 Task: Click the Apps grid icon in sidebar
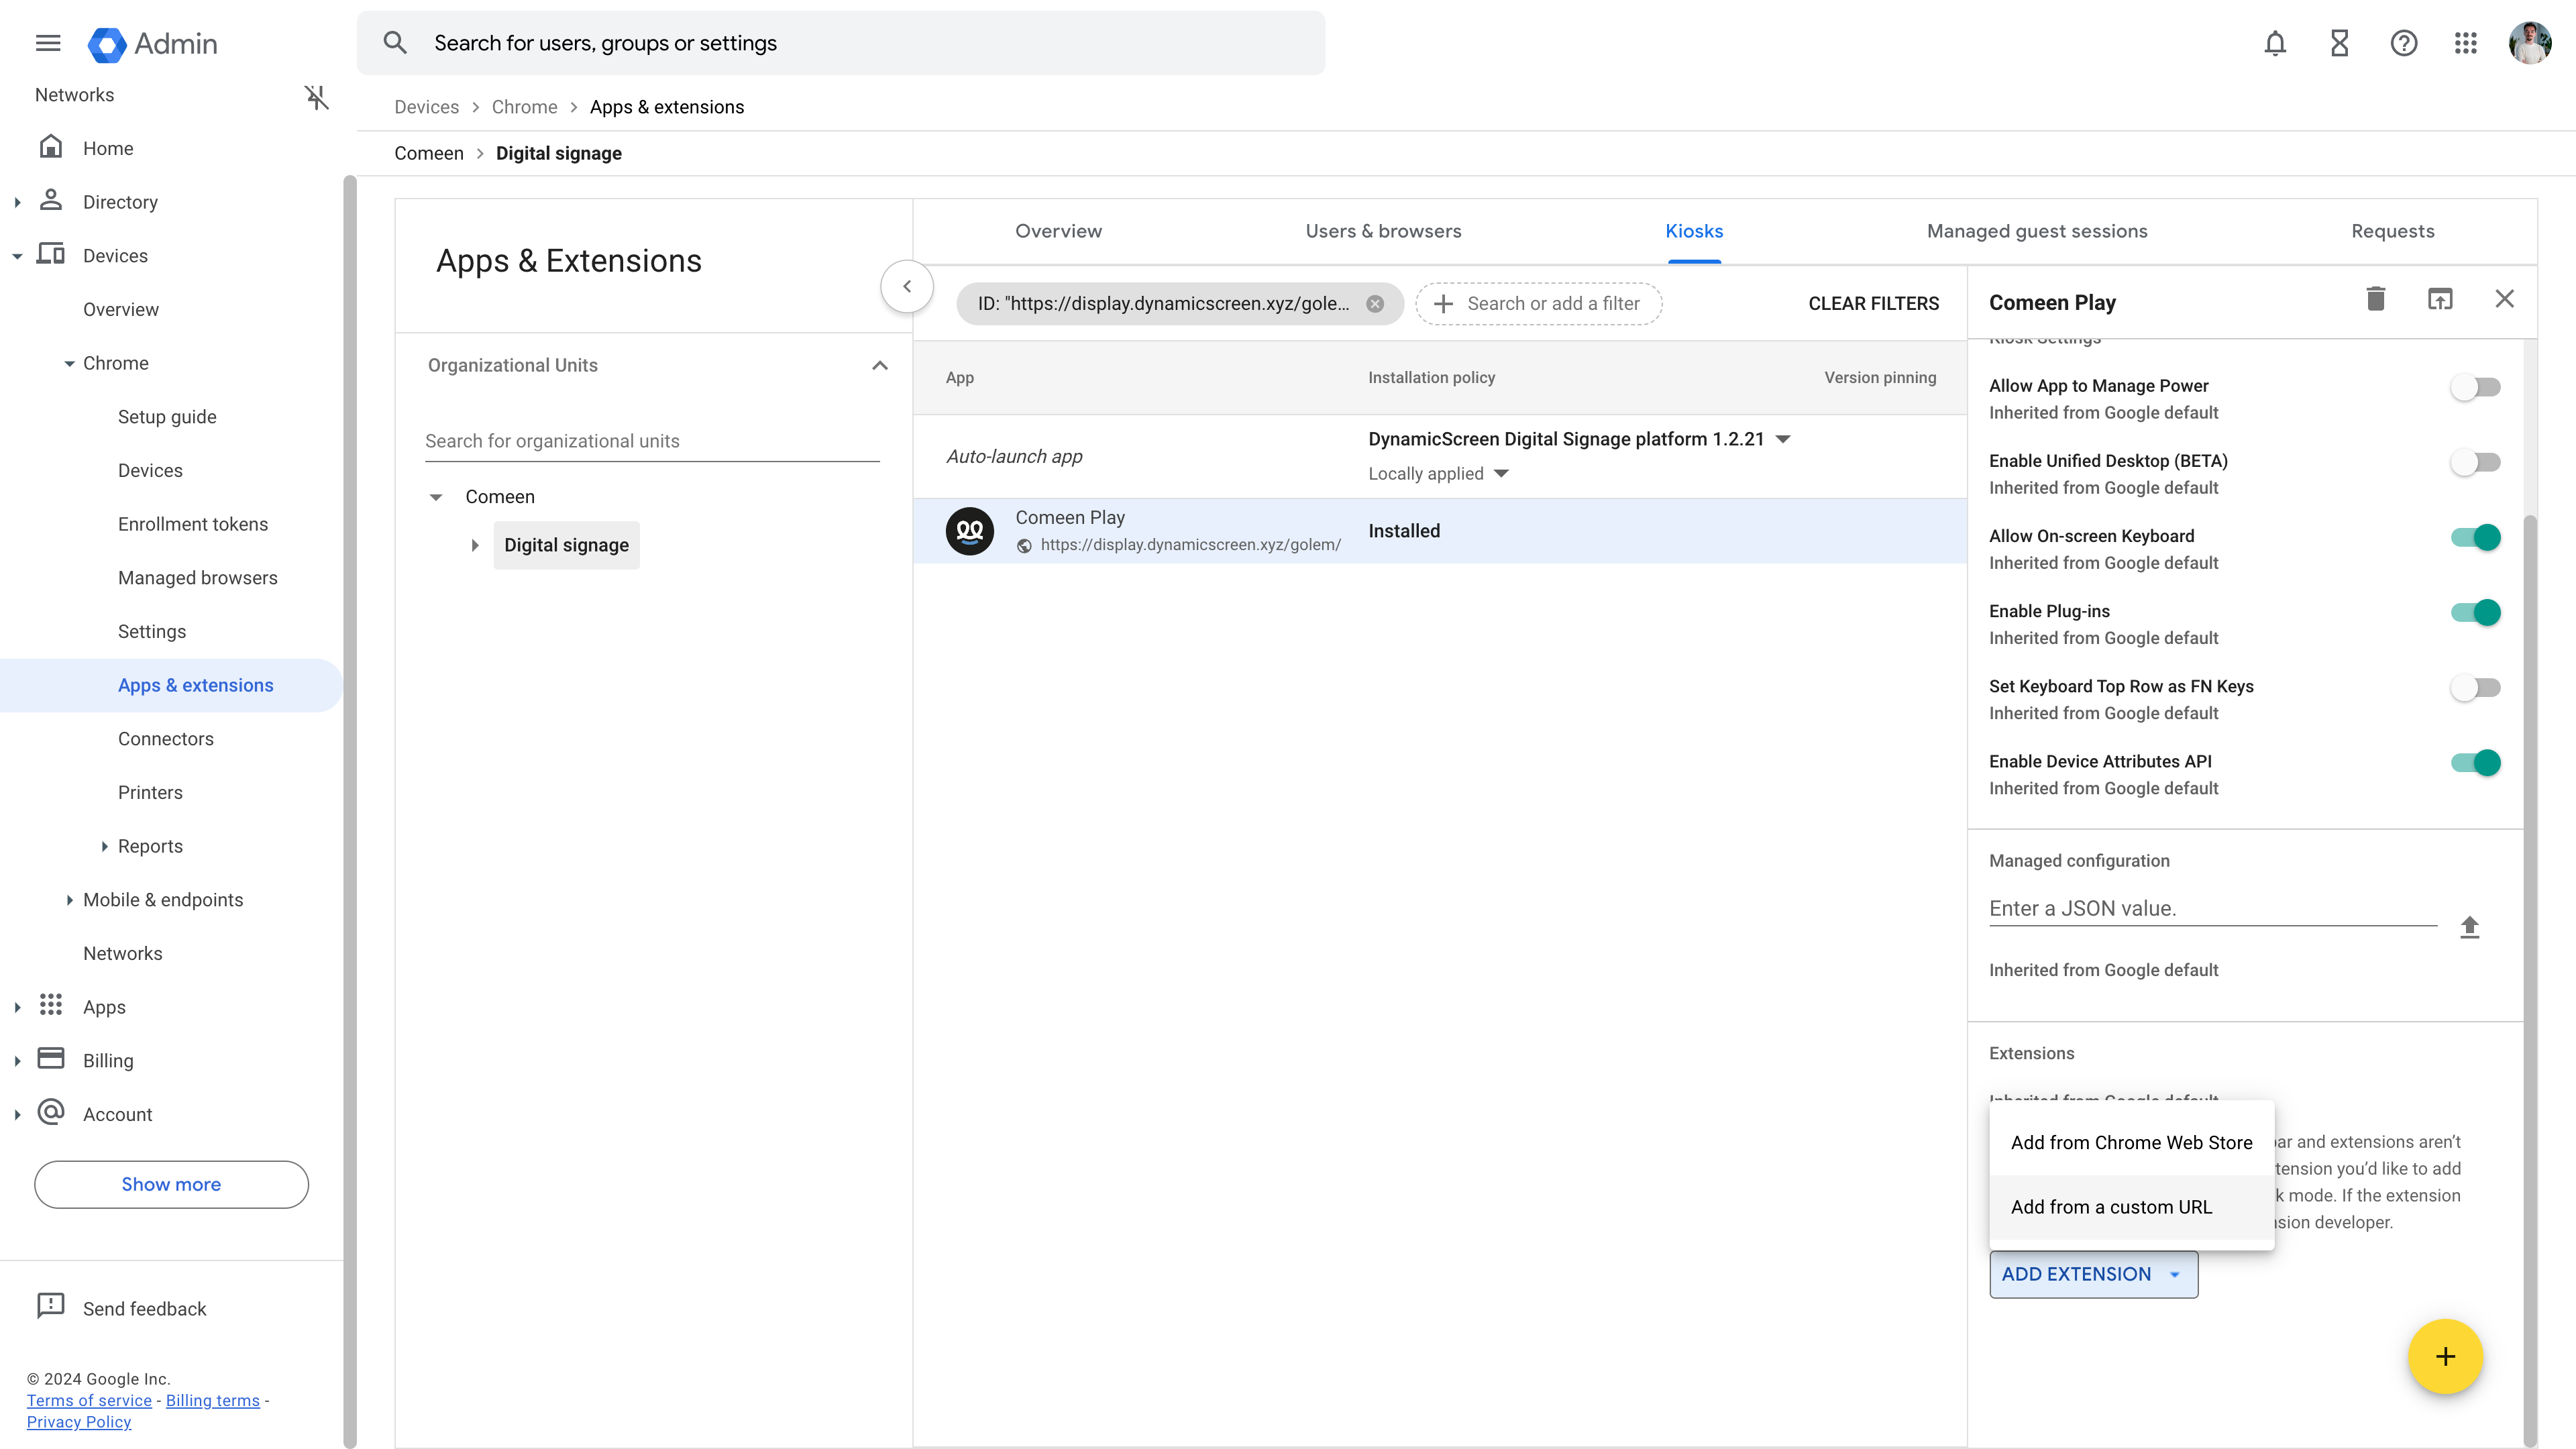tap(51, 1005)
